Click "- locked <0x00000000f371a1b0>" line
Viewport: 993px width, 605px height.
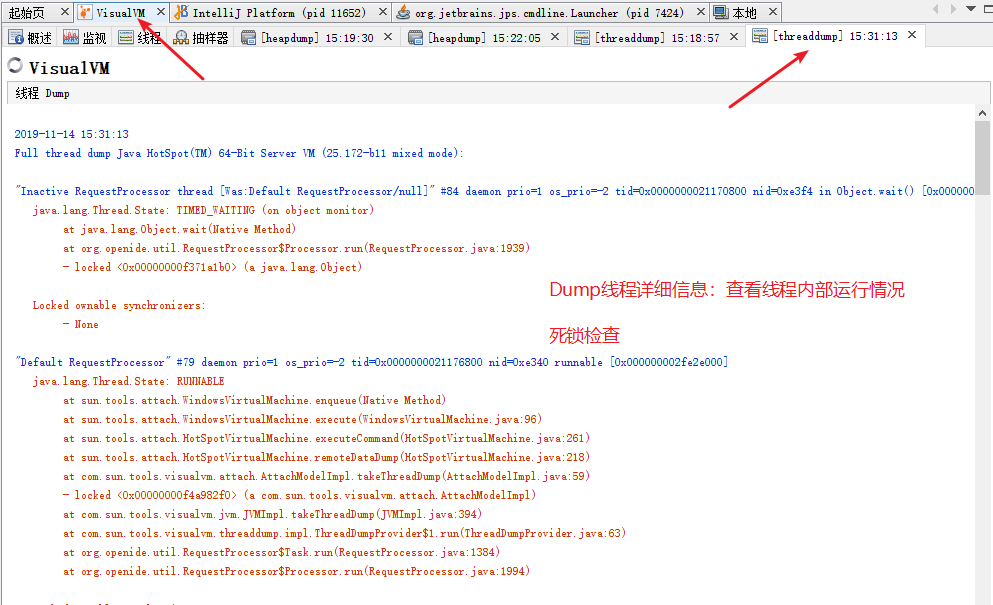[x=212, y=267]
